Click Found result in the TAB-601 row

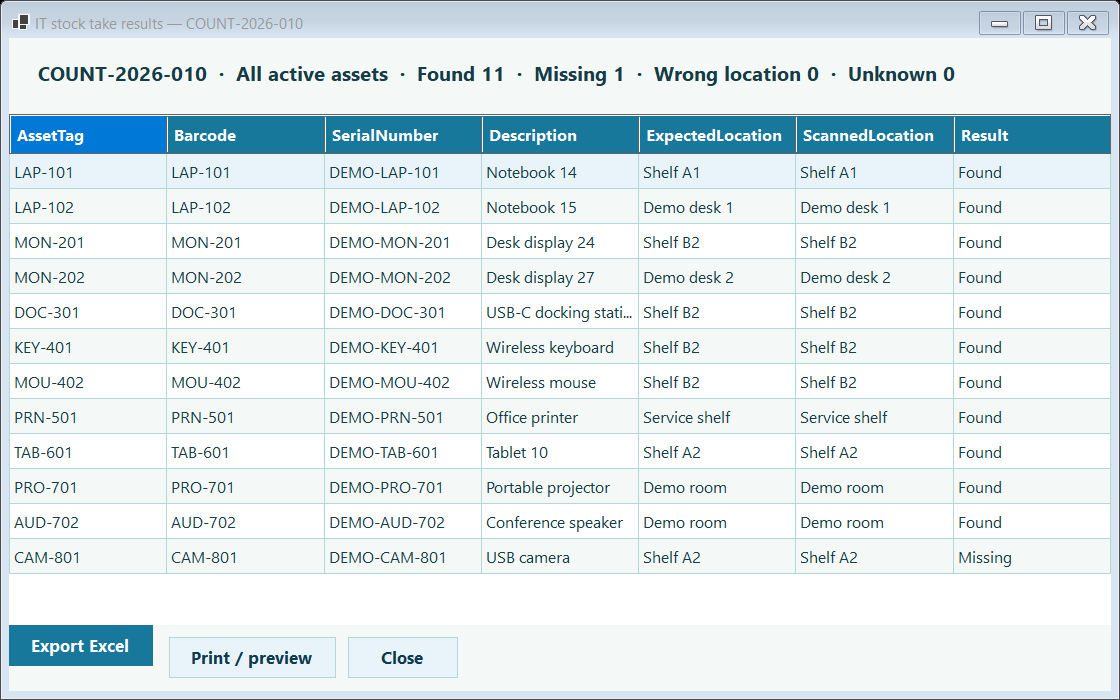coord(1031,452)
